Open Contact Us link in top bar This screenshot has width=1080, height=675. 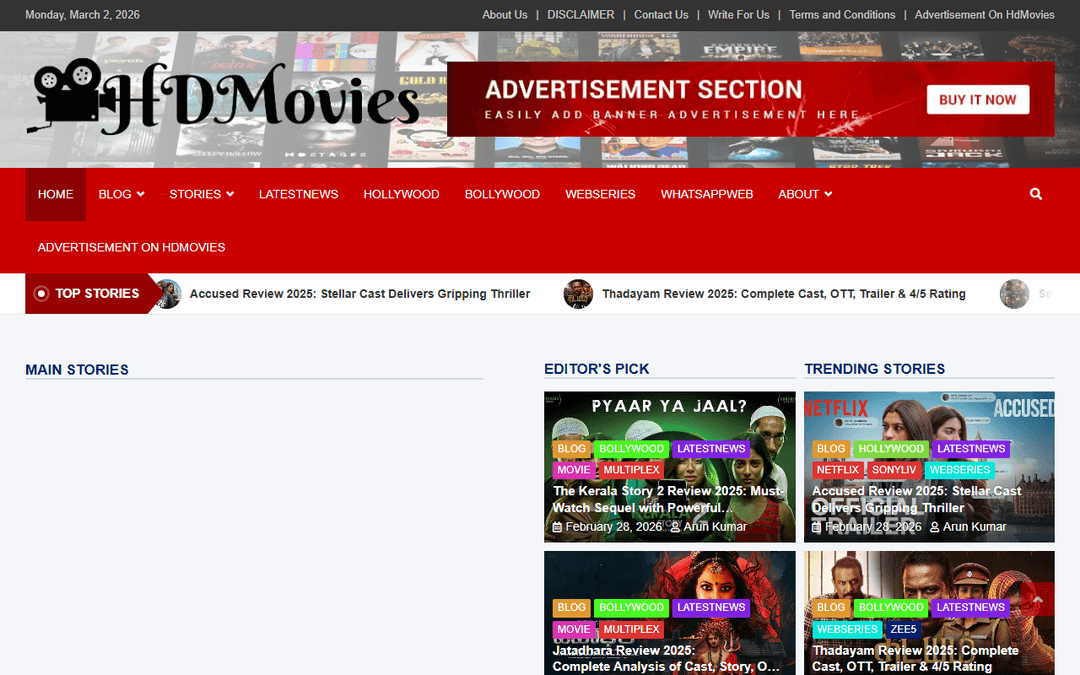661,14
